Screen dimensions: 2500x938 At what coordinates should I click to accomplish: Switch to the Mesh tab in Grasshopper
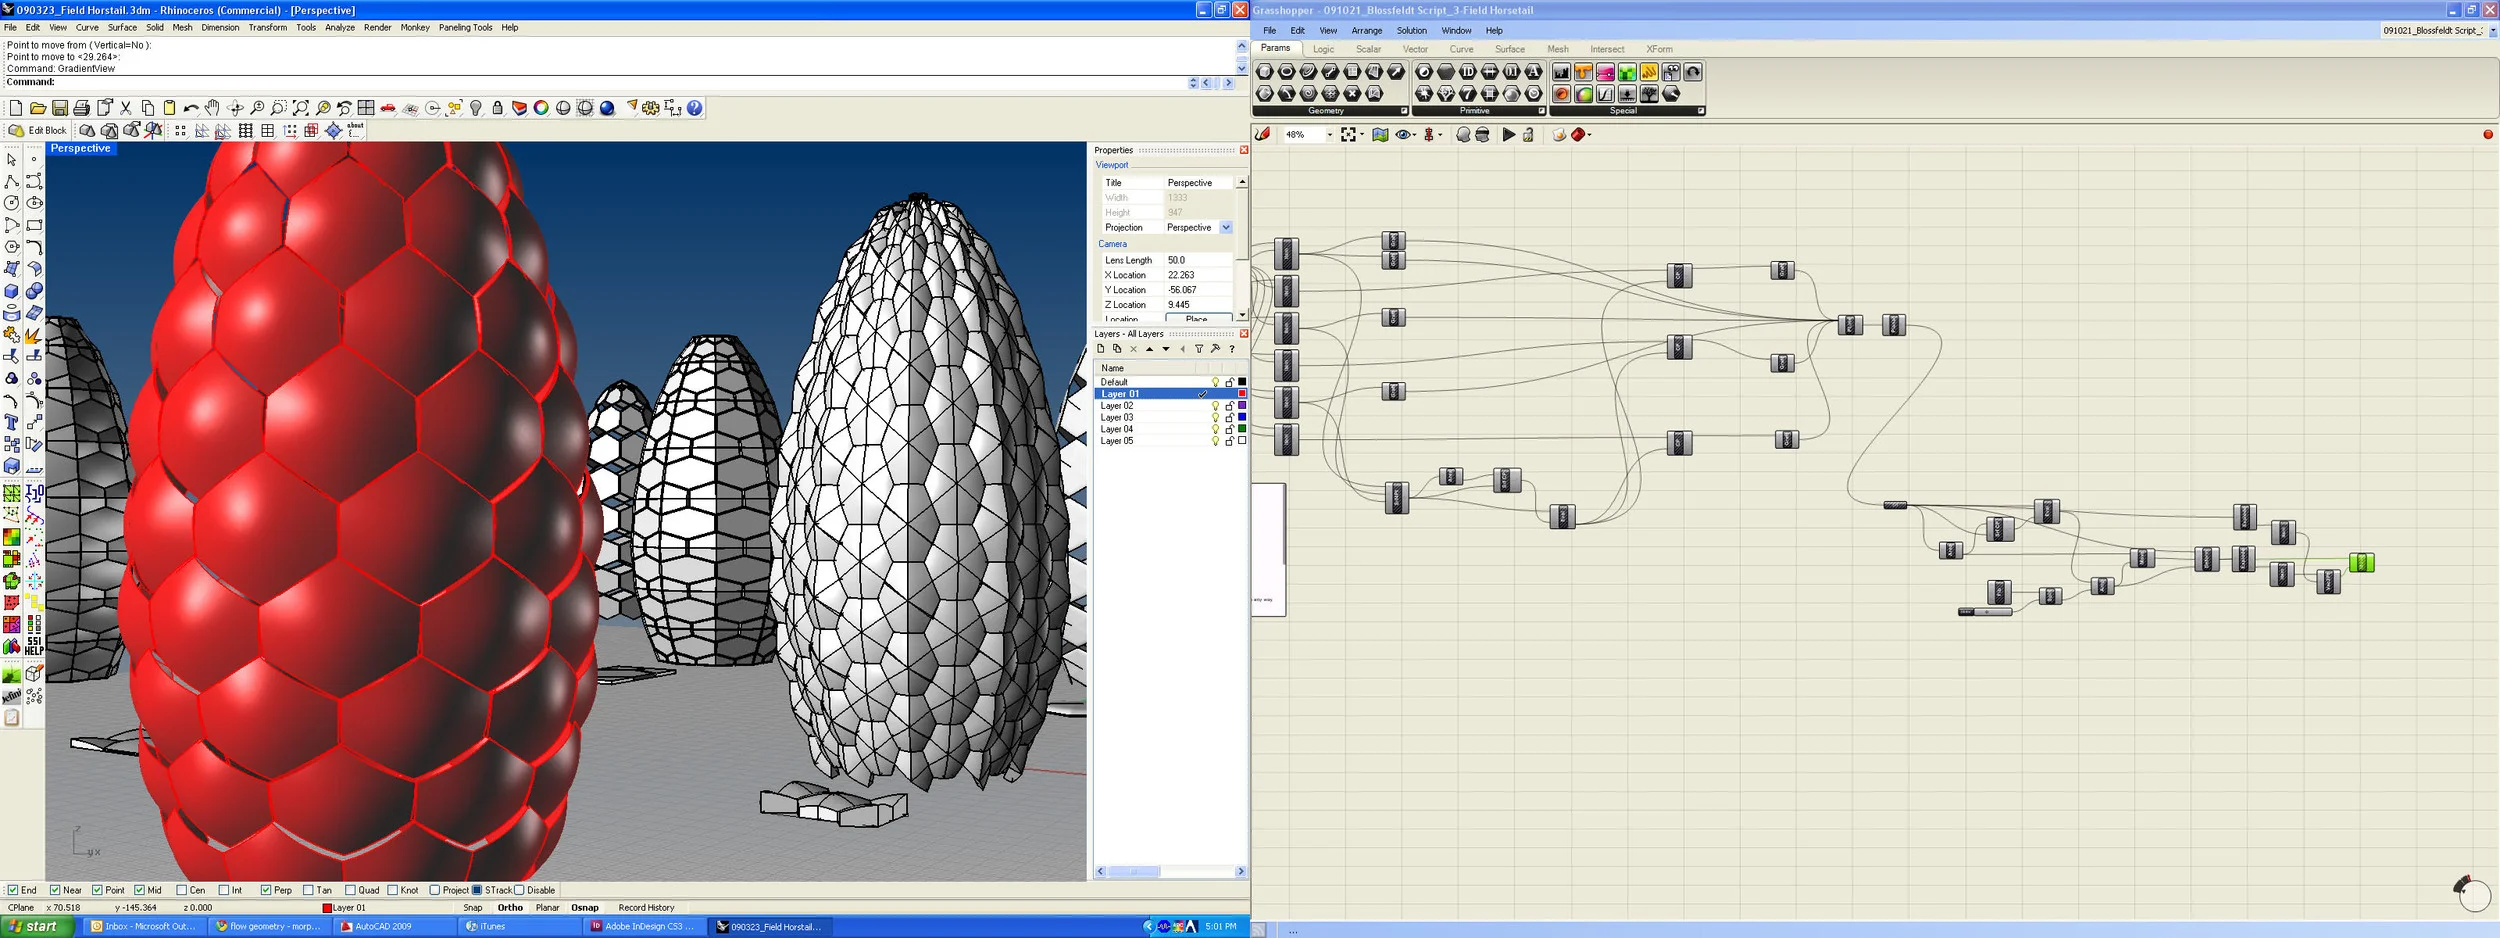point(1557,49)
